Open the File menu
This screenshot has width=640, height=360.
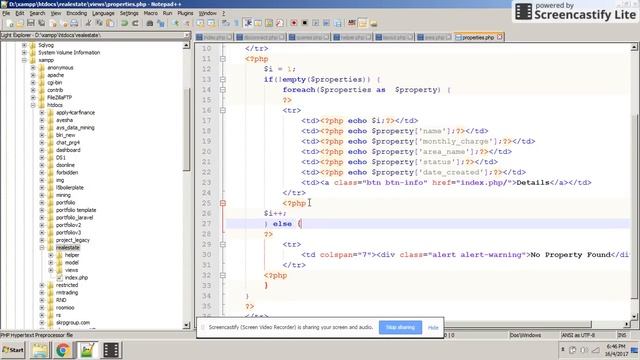[6, 13]
